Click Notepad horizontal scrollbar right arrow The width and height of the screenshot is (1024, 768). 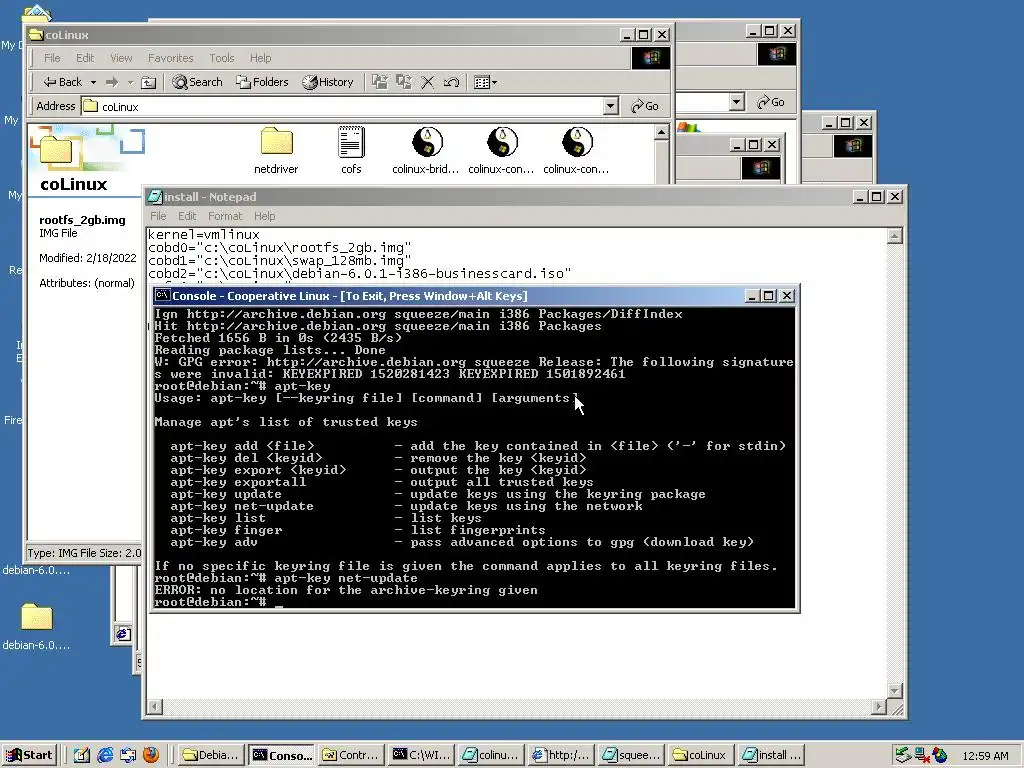click(879, 707)
